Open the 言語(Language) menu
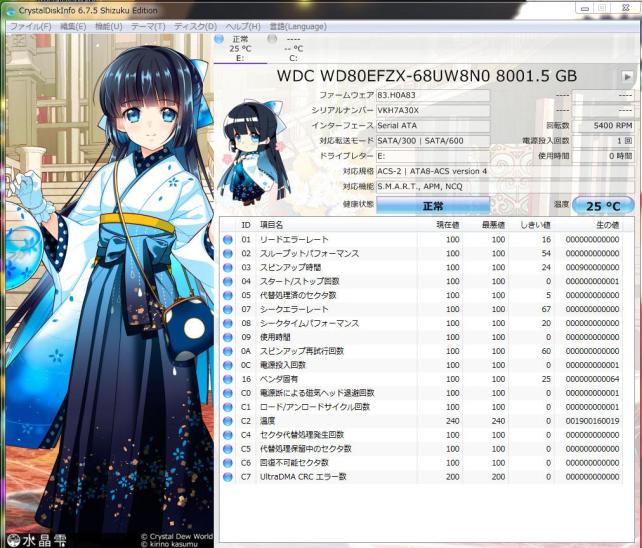Image resolution: width=642 pixels, height=548 pixels. (298, 27)
